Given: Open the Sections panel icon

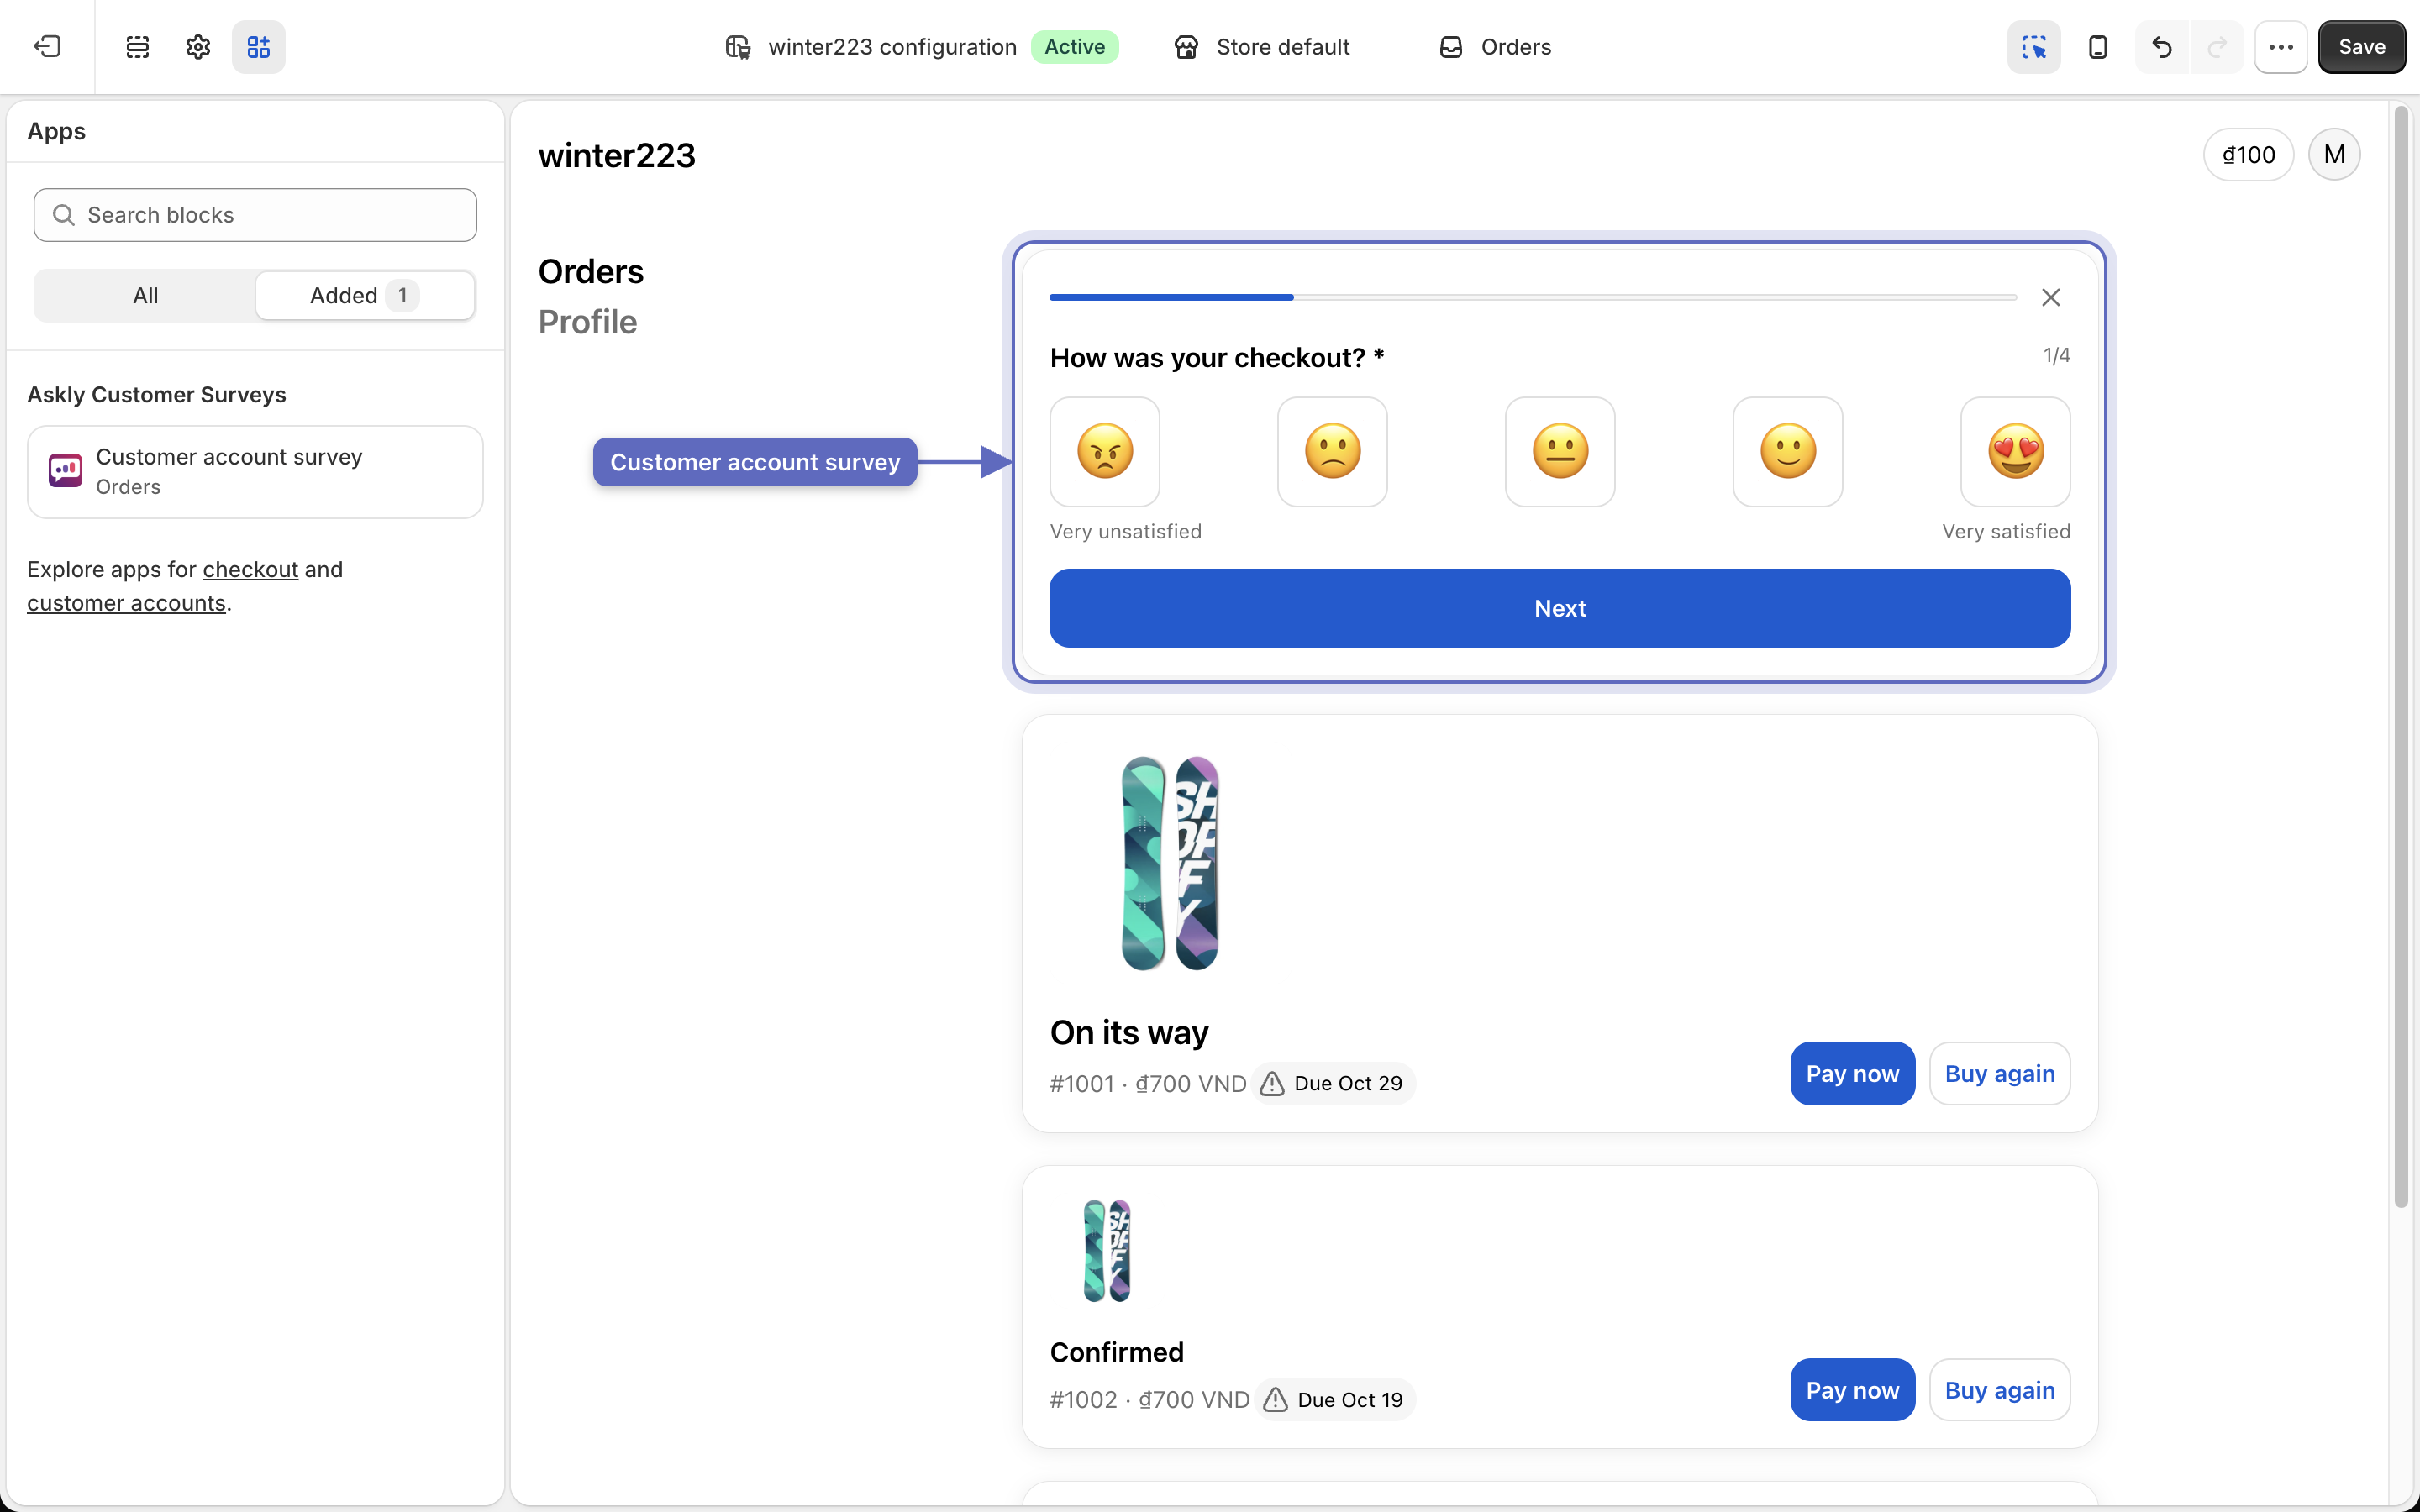Looking at the screenshot, I should [x=138, y=47].
